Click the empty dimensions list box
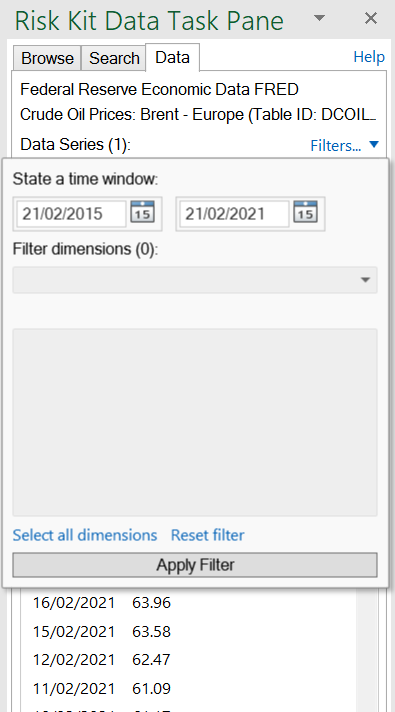The image size is (395, 712). pos(195,422)
